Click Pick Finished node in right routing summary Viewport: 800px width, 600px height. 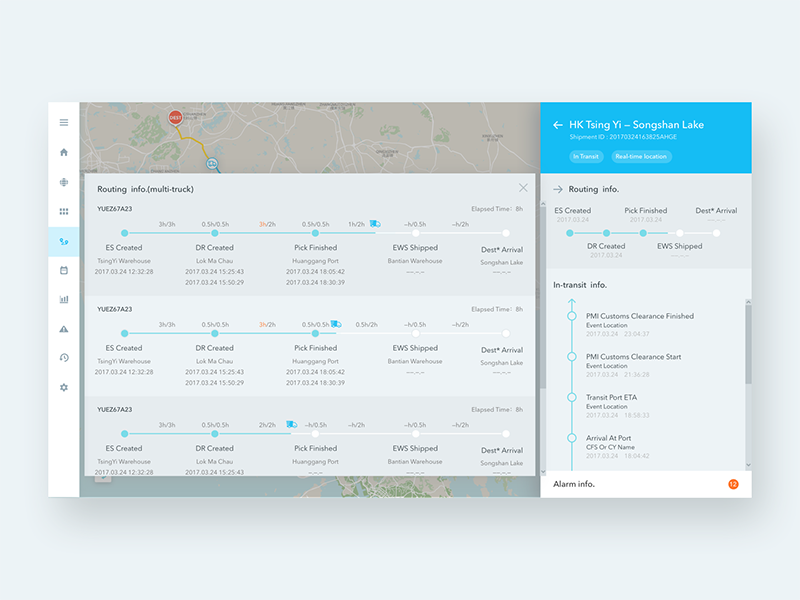[643, 233]
